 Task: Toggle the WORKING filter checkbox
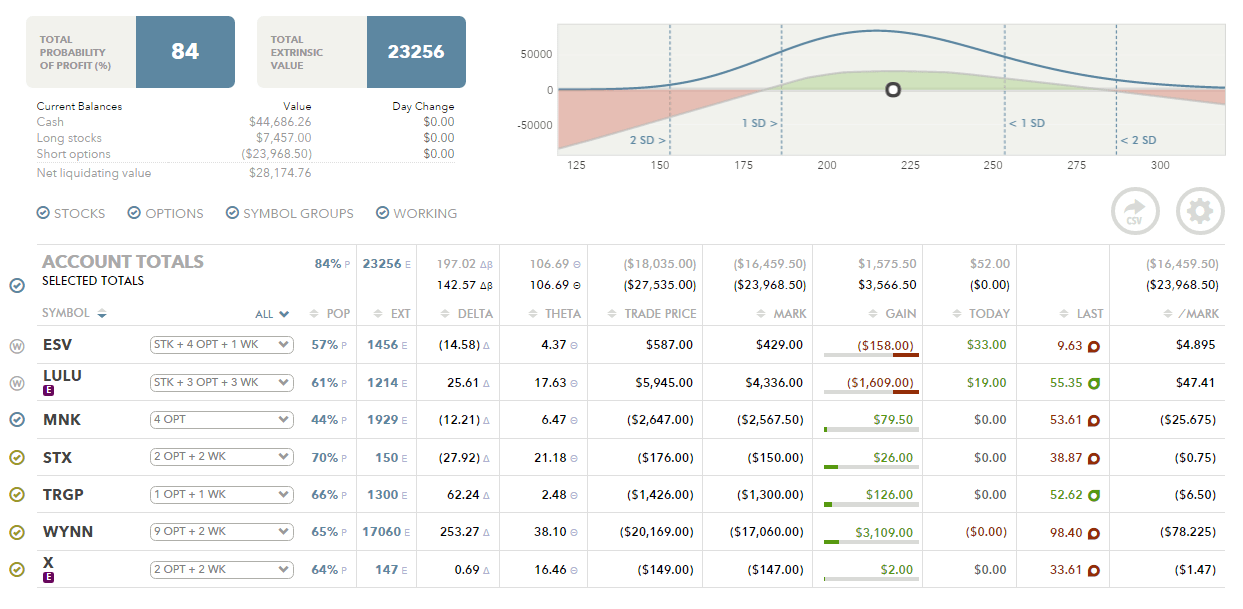382,213
